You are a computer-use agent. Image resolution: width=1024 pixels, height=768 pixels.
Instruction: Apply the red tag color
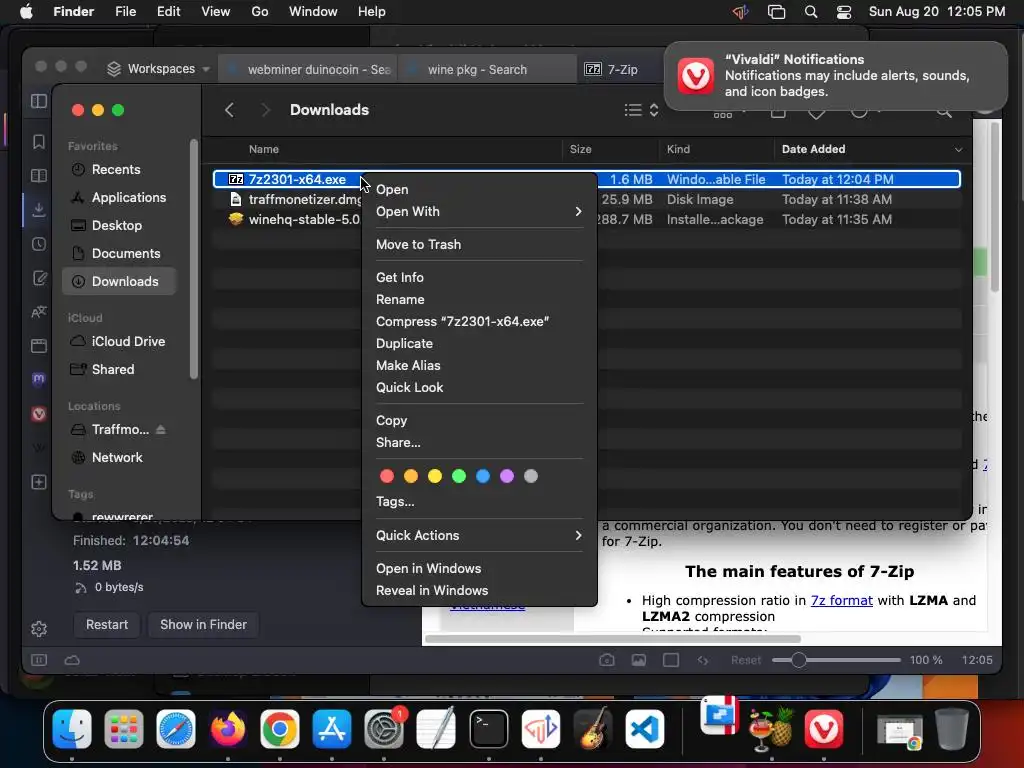(x=387, y=476)
